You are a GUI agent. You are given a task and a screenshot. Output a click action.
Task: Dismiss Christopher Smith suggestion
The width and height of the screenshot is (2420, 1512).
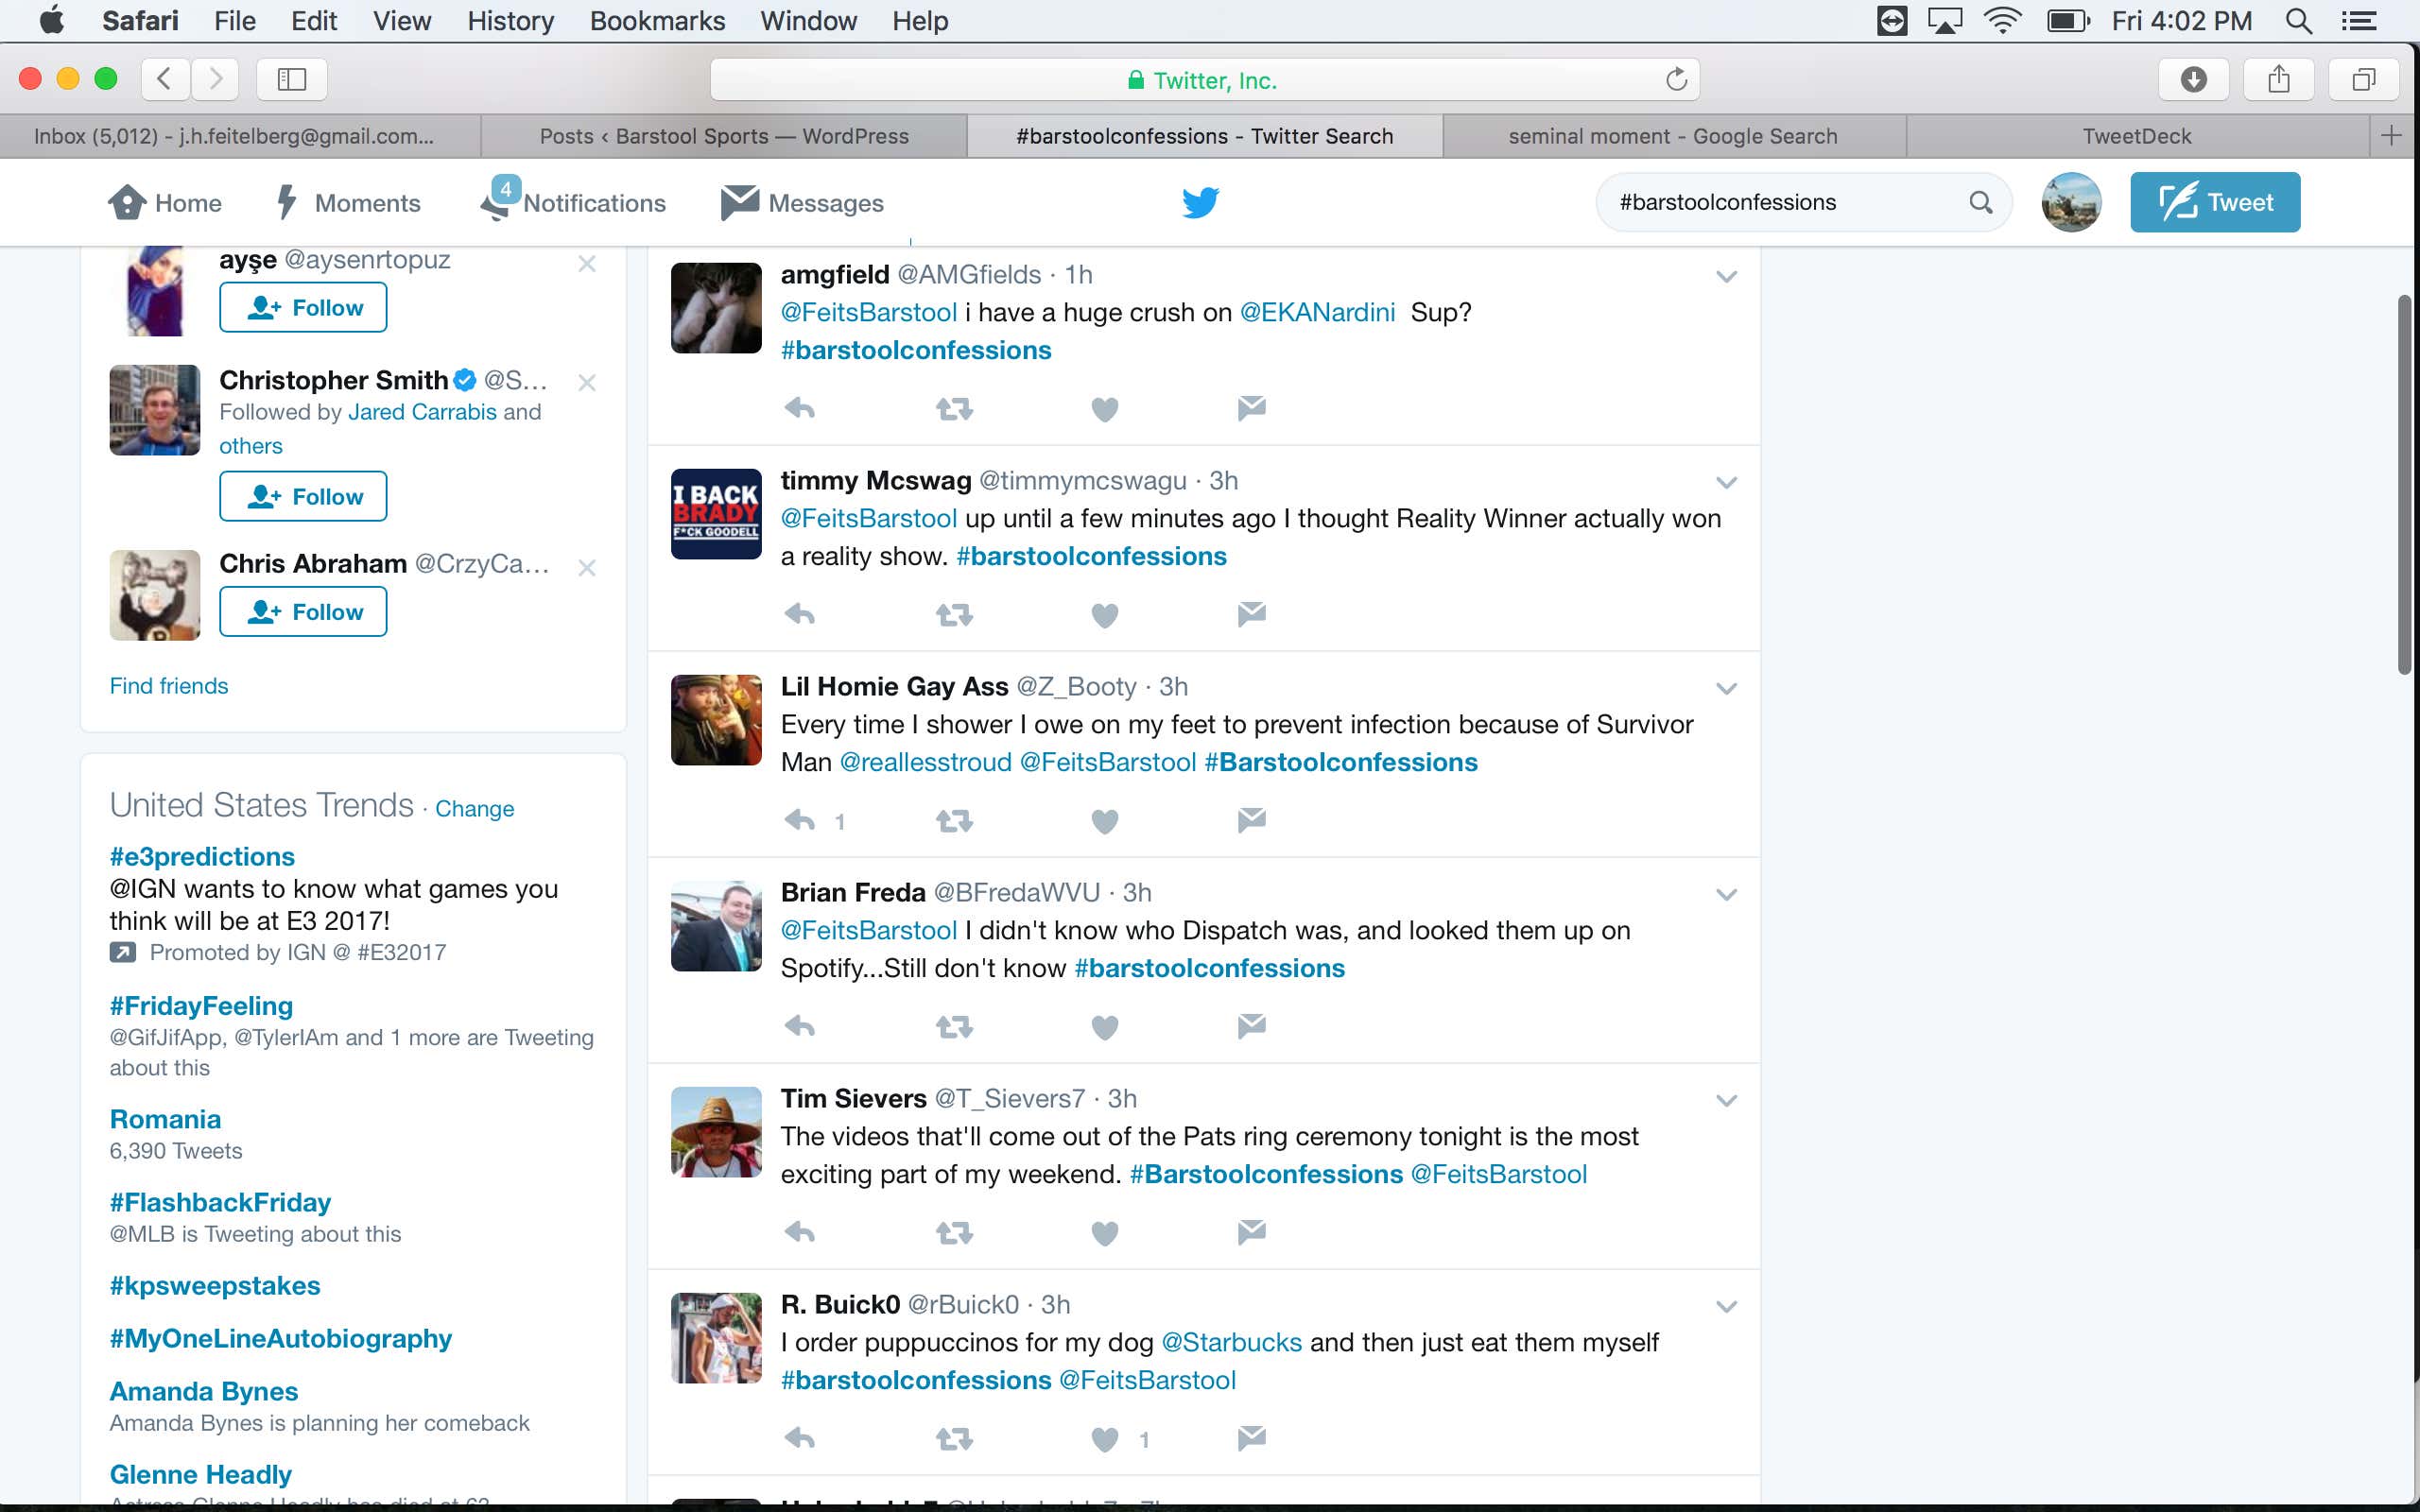(x=587, y=382)
